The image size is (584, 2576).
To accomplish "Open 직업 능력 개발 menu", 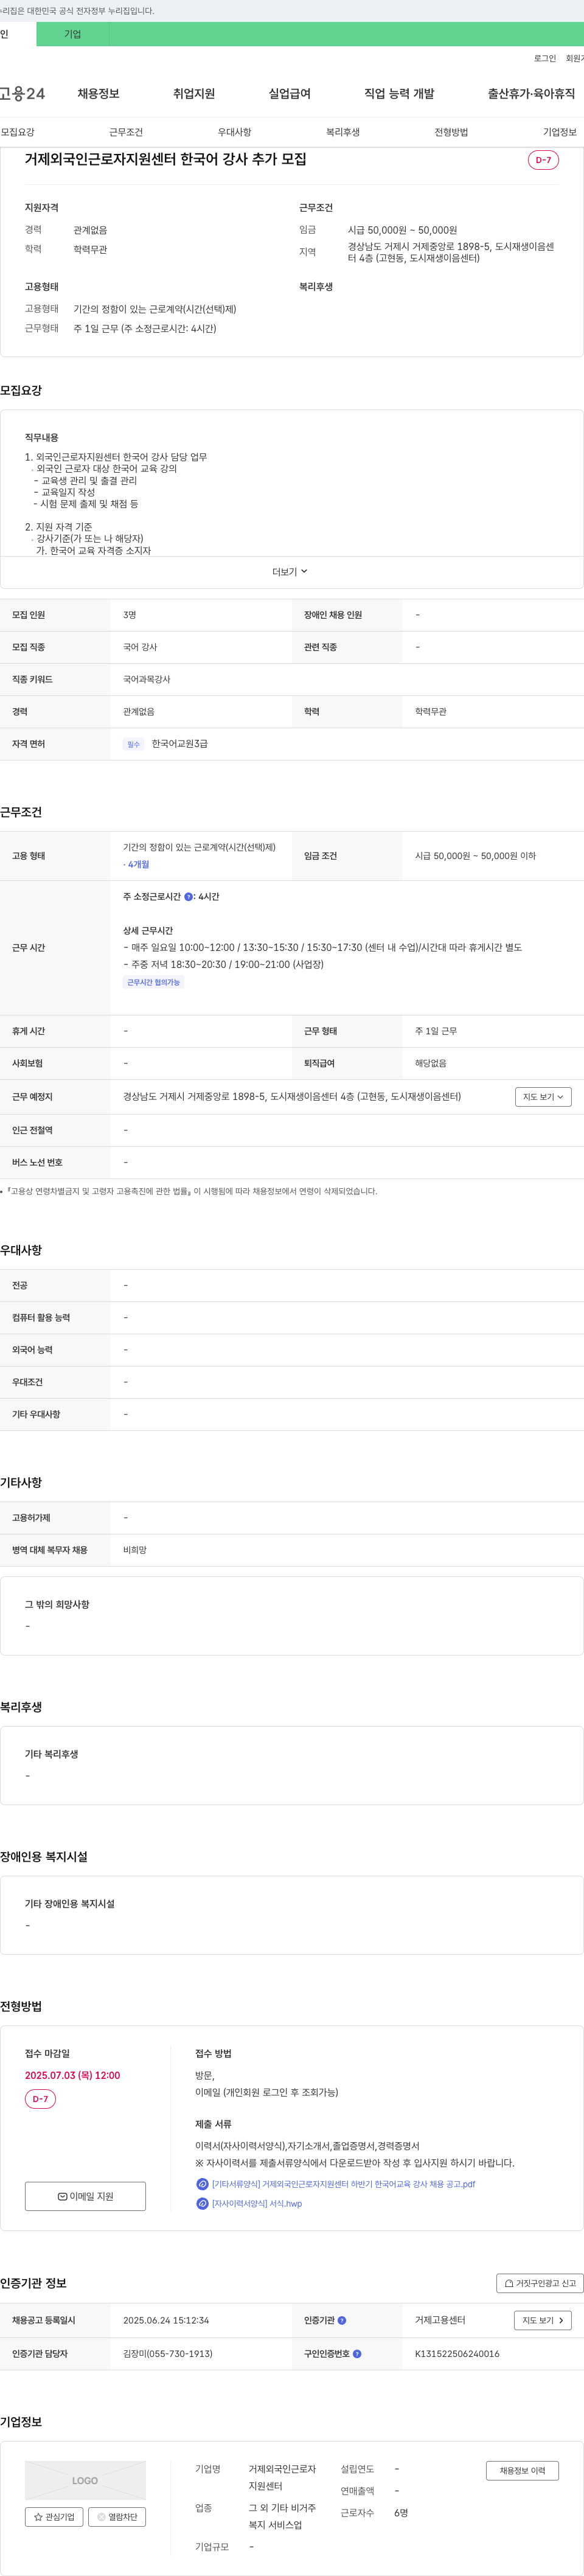I will tap(399, 94).
